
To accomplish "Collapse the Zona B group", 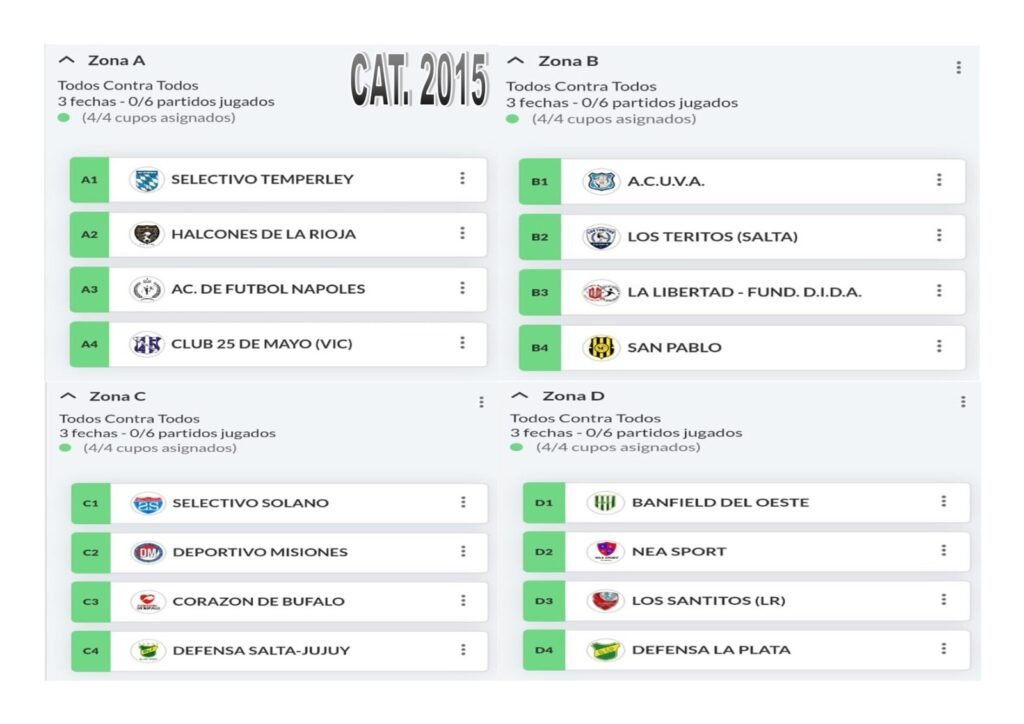I will 518,61.
